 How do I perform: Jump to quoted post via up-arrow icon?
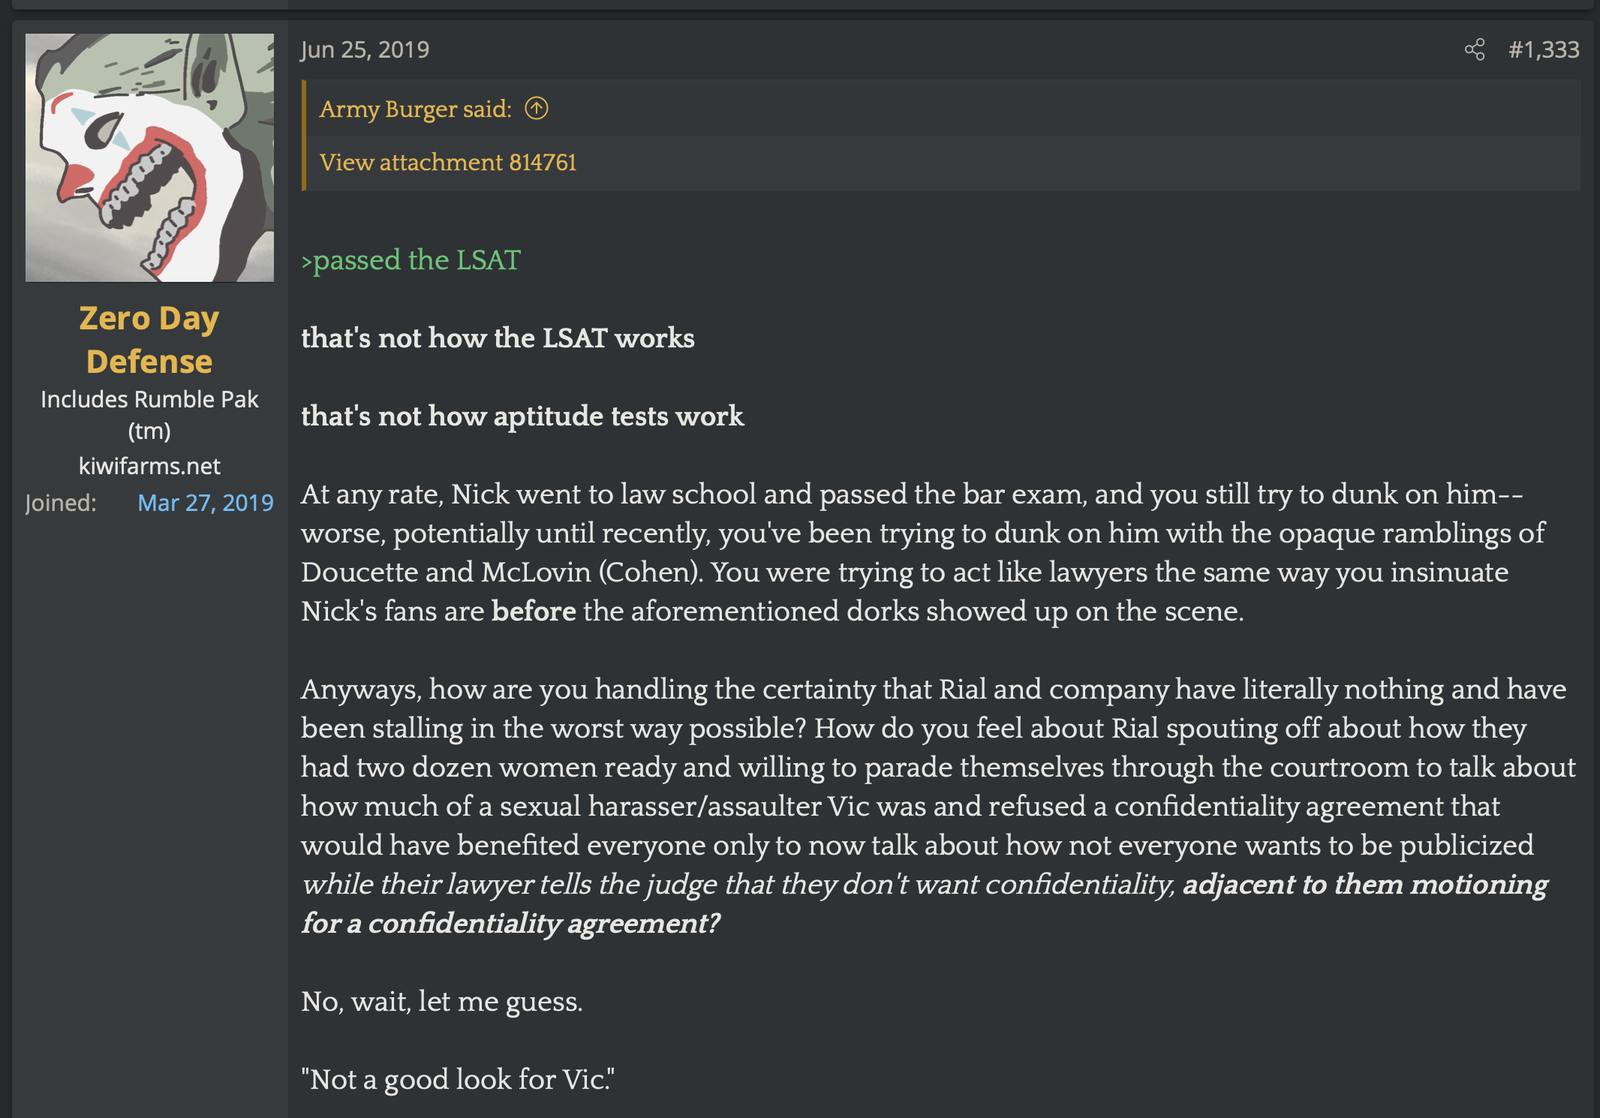click(x=537, y=108)
